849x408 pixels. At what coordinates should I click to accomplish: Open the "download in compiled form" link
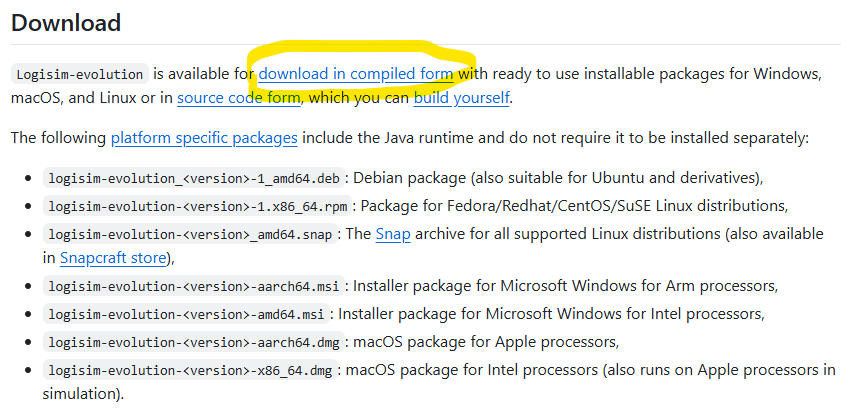[x=356, y=74]
